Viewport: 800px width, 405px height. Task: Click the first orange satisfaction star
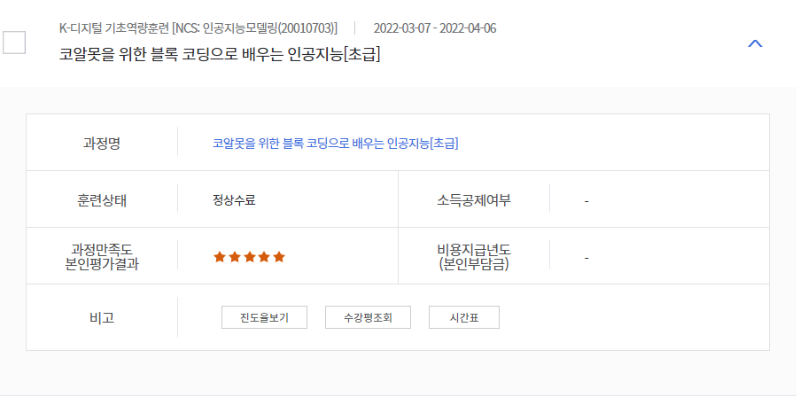tap(219, 257)
